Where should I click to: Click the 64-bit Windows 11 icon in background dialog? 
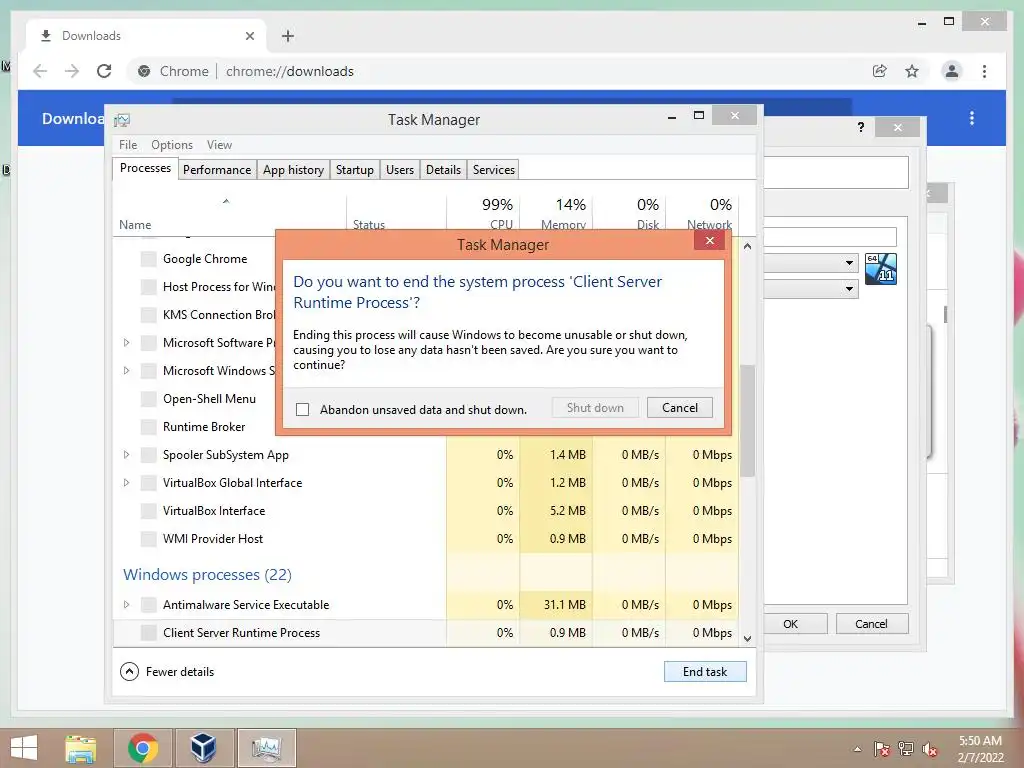(x=881, y=269)
